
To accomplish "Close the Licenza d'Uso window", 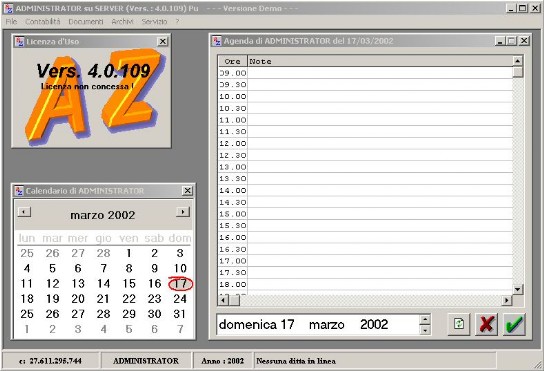I will point(162,42).
